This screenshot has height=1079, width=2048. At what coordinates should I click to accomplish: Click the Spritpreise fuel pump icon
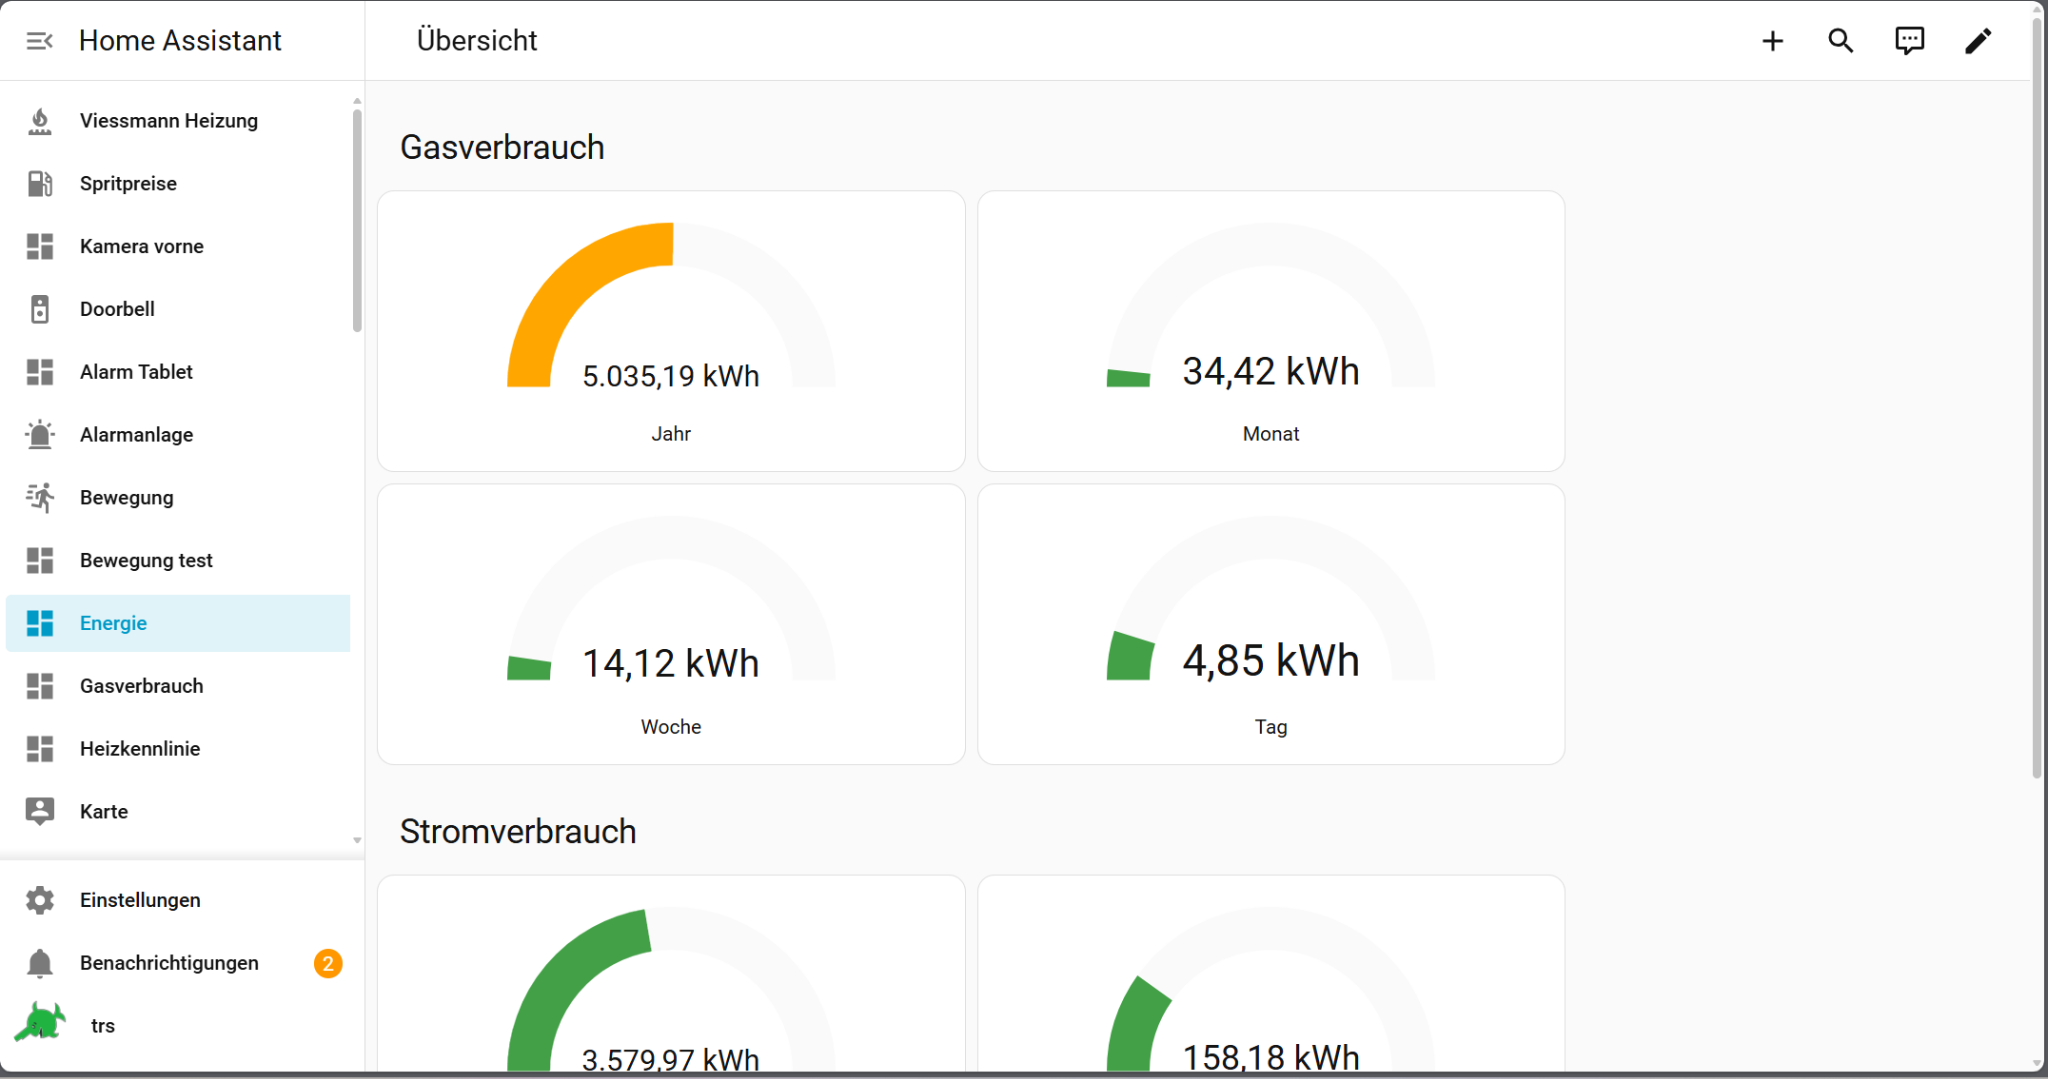tap(40, 184)
